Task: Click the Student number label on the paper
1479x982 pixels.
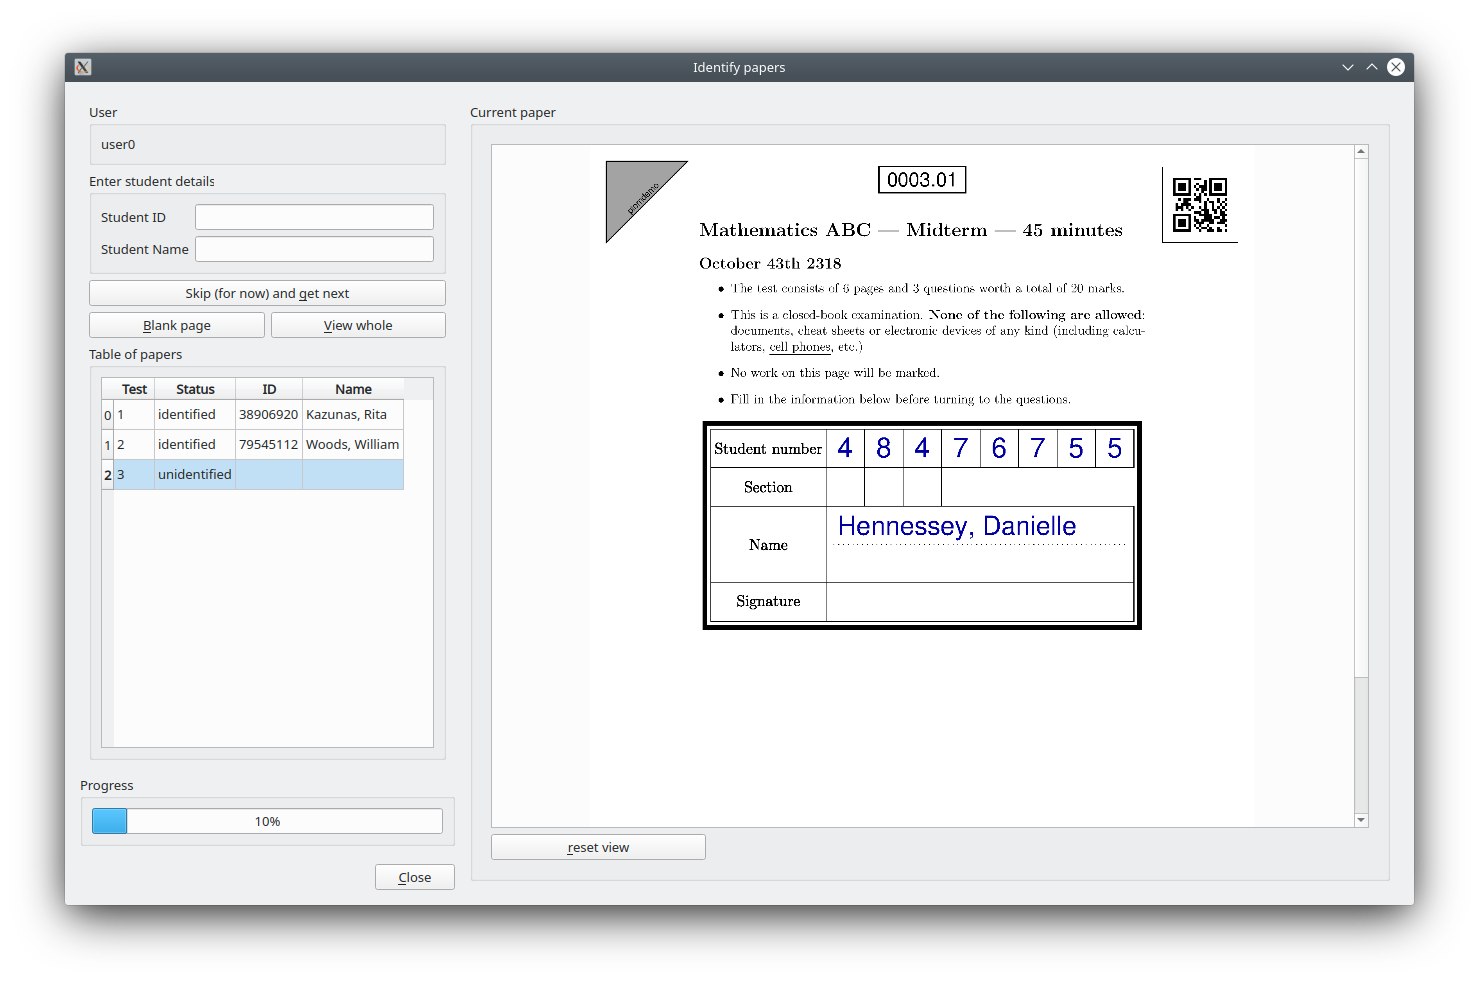Action: 768,449
